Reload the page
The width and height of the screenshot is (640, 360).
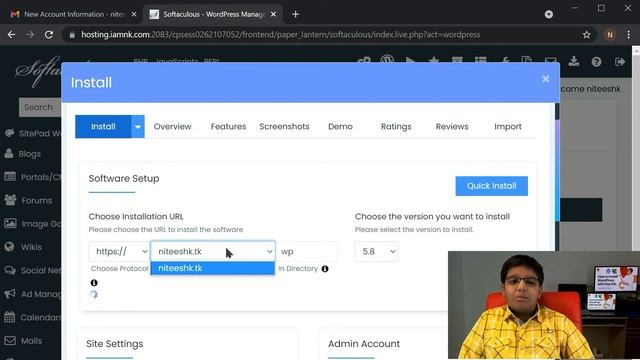coord(49,35)
